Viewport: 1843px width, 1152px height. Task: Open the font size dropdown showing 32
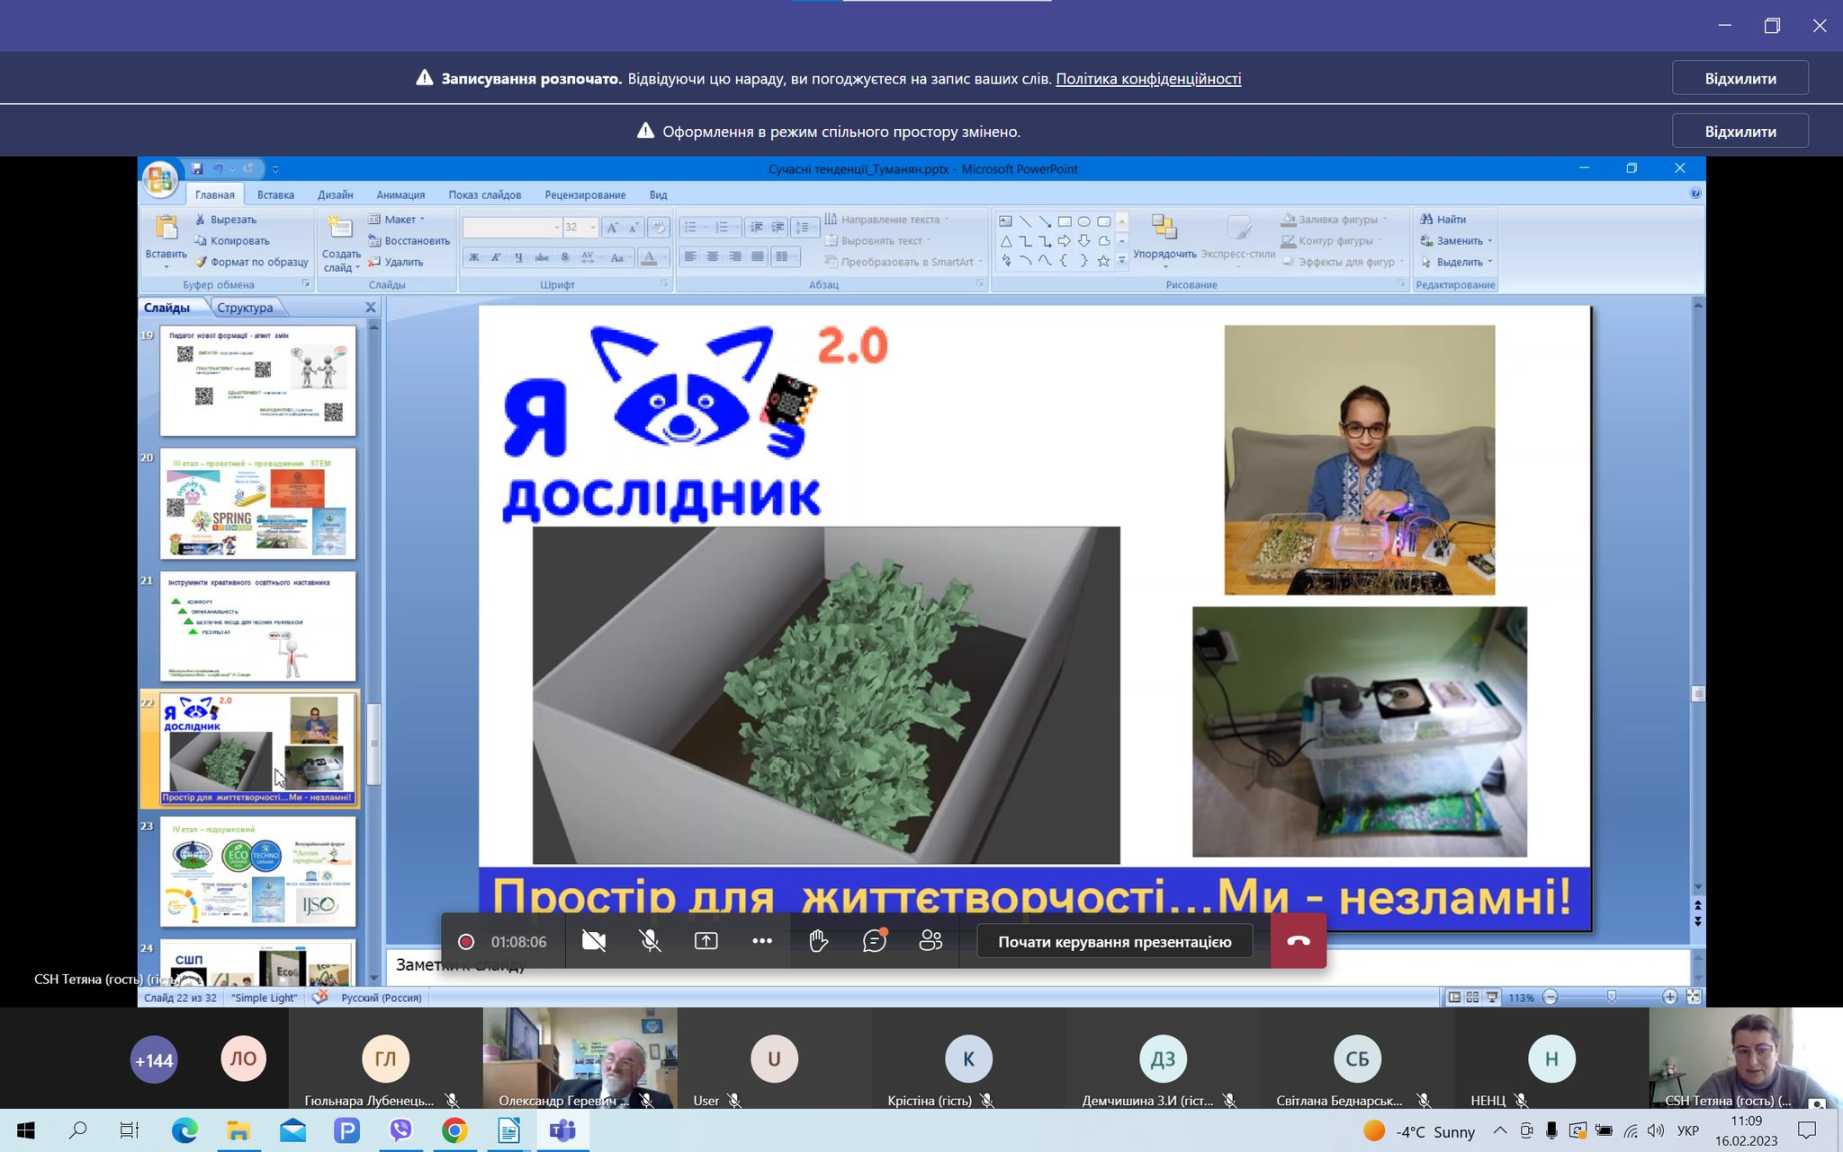[592, 228]
